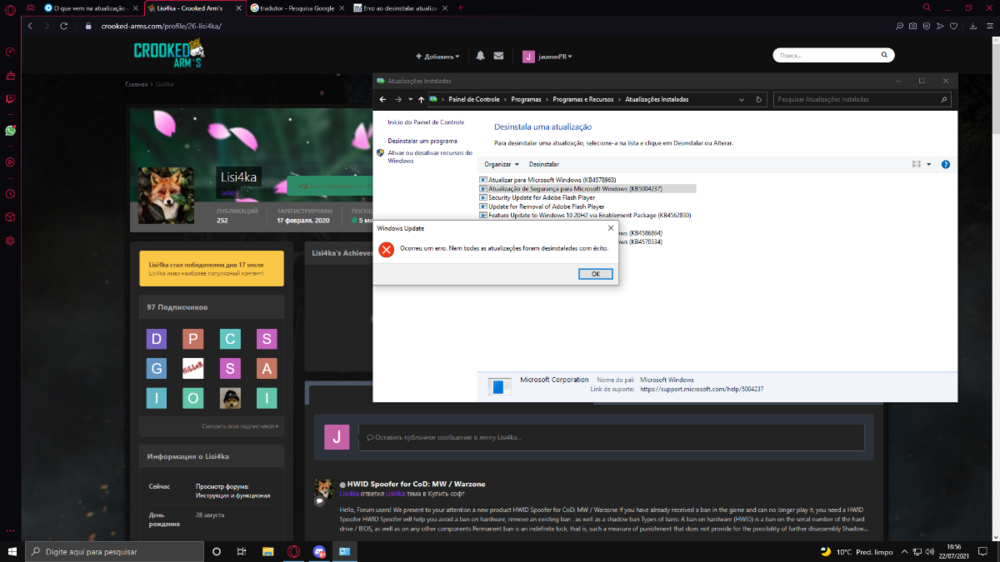Open the Opera GX sidebar settings gear
Image resolution: width=1000 pixels, height=562 pixels.
(x=10, y=241)
